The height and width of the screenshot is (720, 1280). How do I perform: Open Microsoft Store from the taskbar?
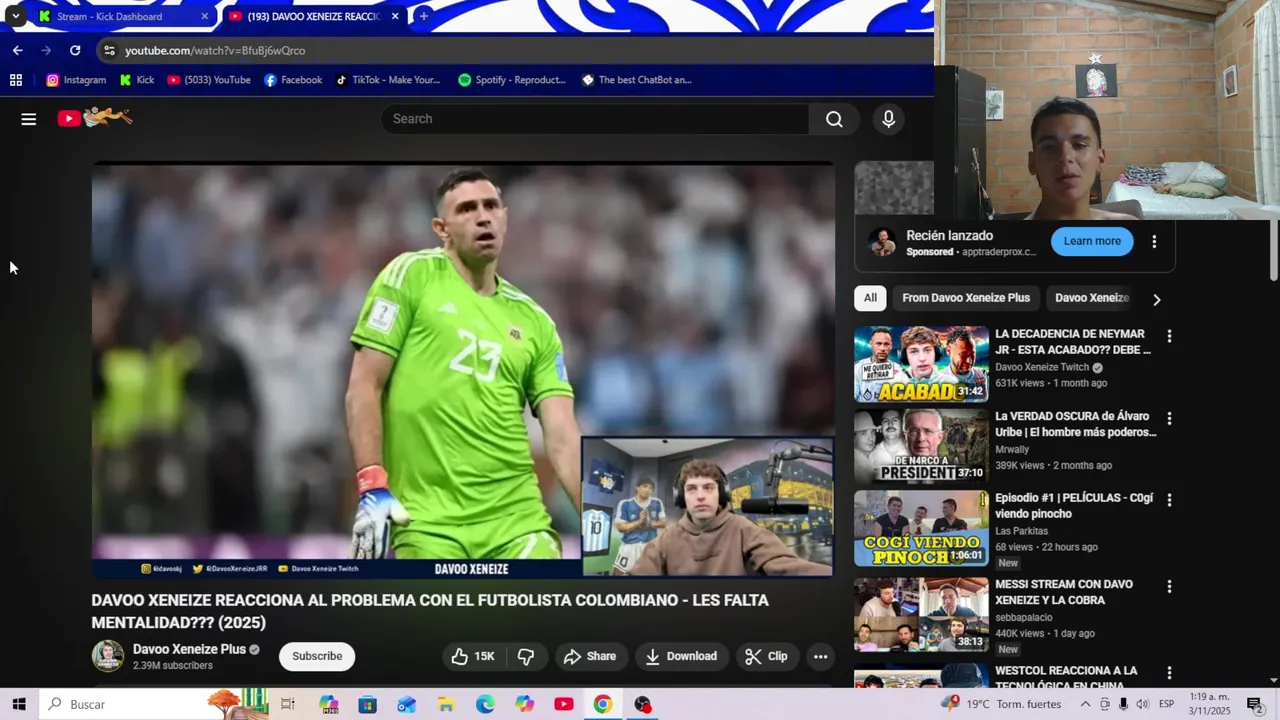[368, 704]
